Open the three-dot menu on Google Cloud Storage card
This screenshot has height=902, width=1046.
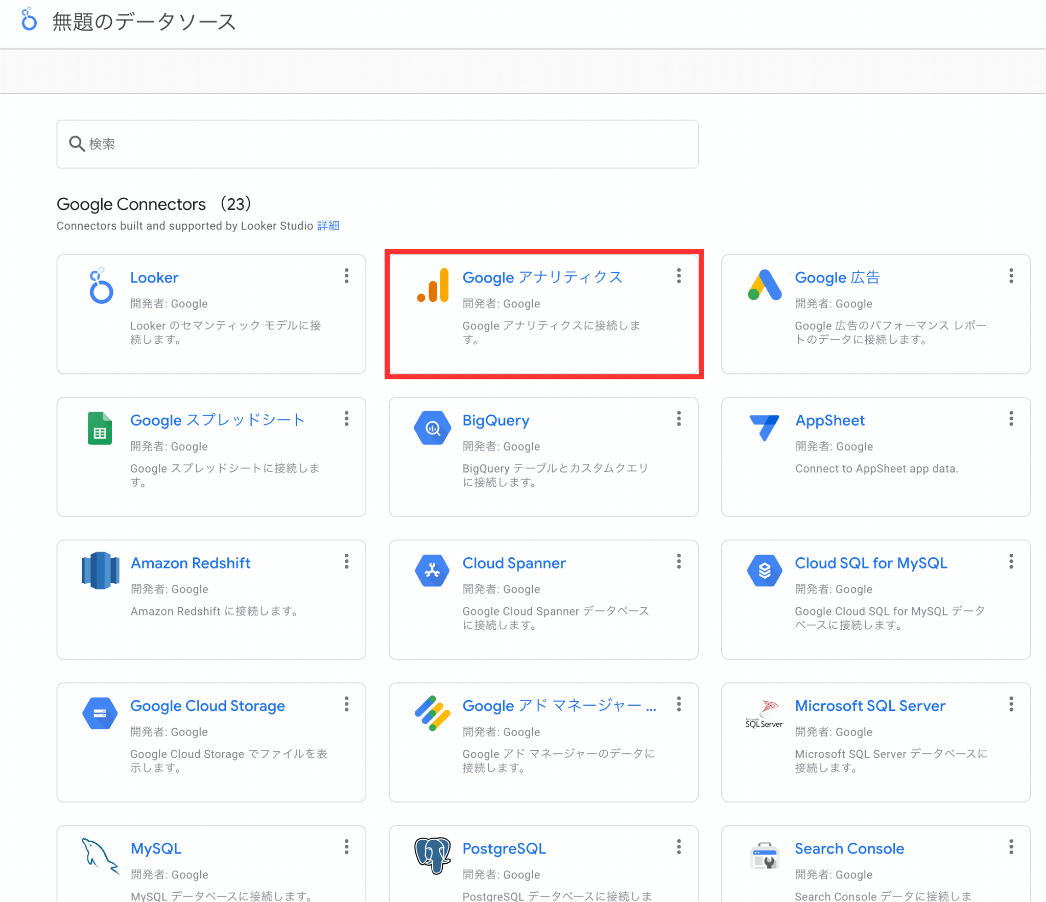click(x=346, y=705)
